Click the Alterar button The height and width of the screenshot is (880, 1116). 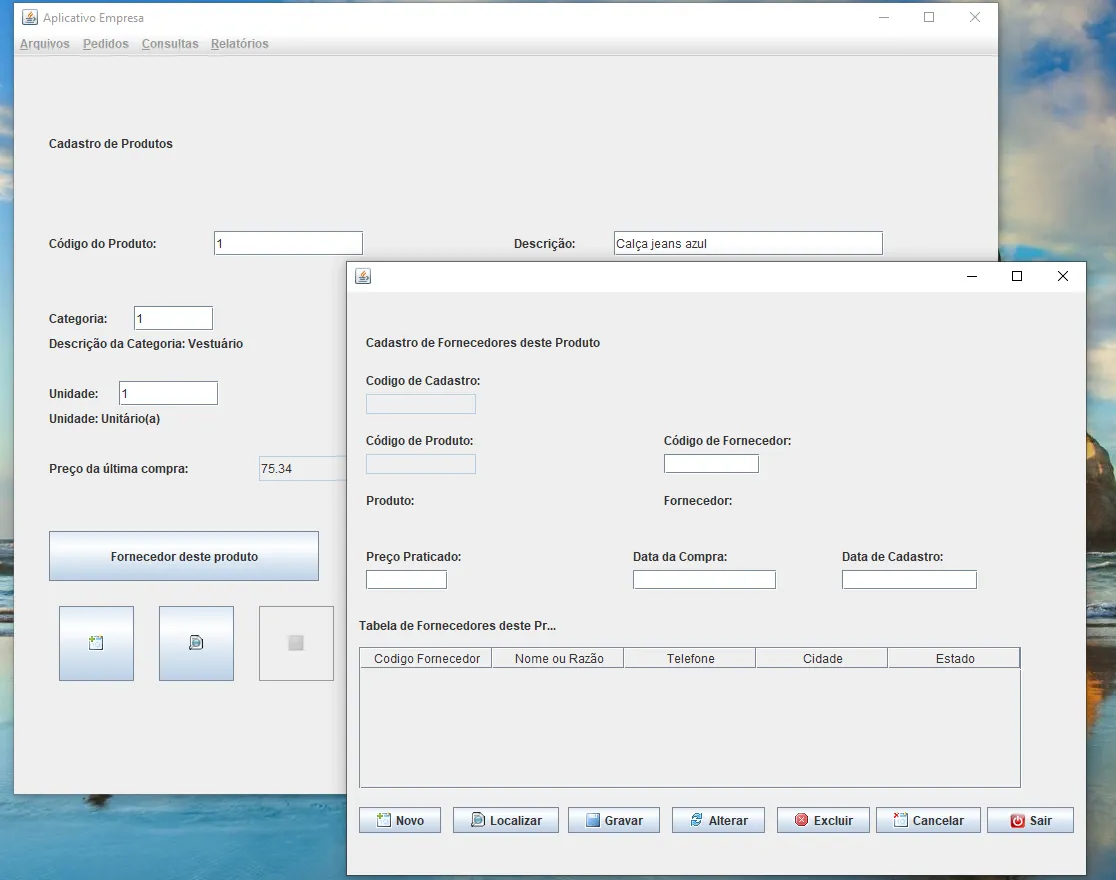[x=718, y=820]
